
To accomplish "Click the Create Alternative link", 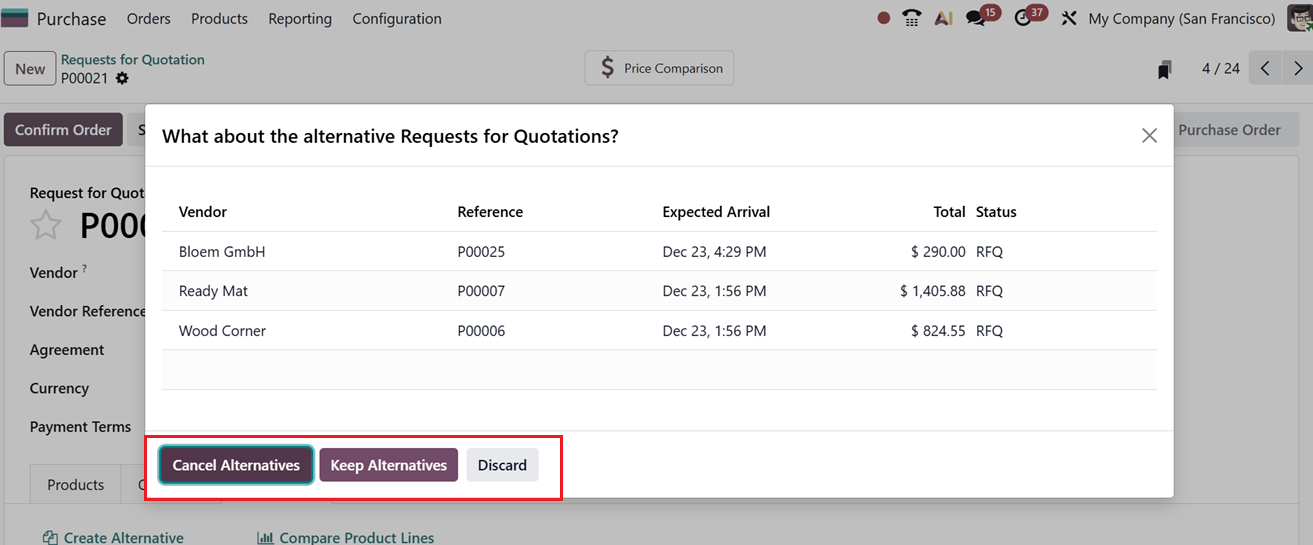I will coord(113,537).
